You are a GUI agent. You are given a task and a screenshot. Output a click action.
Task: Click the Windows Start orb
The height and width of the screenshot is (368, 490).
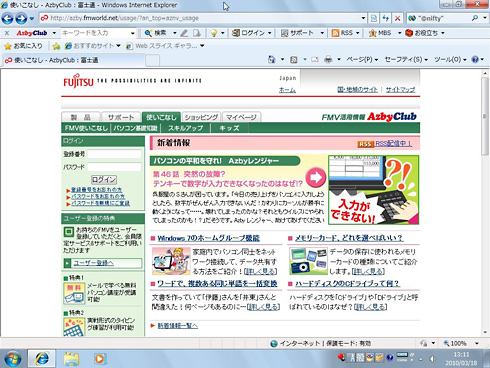13,359
